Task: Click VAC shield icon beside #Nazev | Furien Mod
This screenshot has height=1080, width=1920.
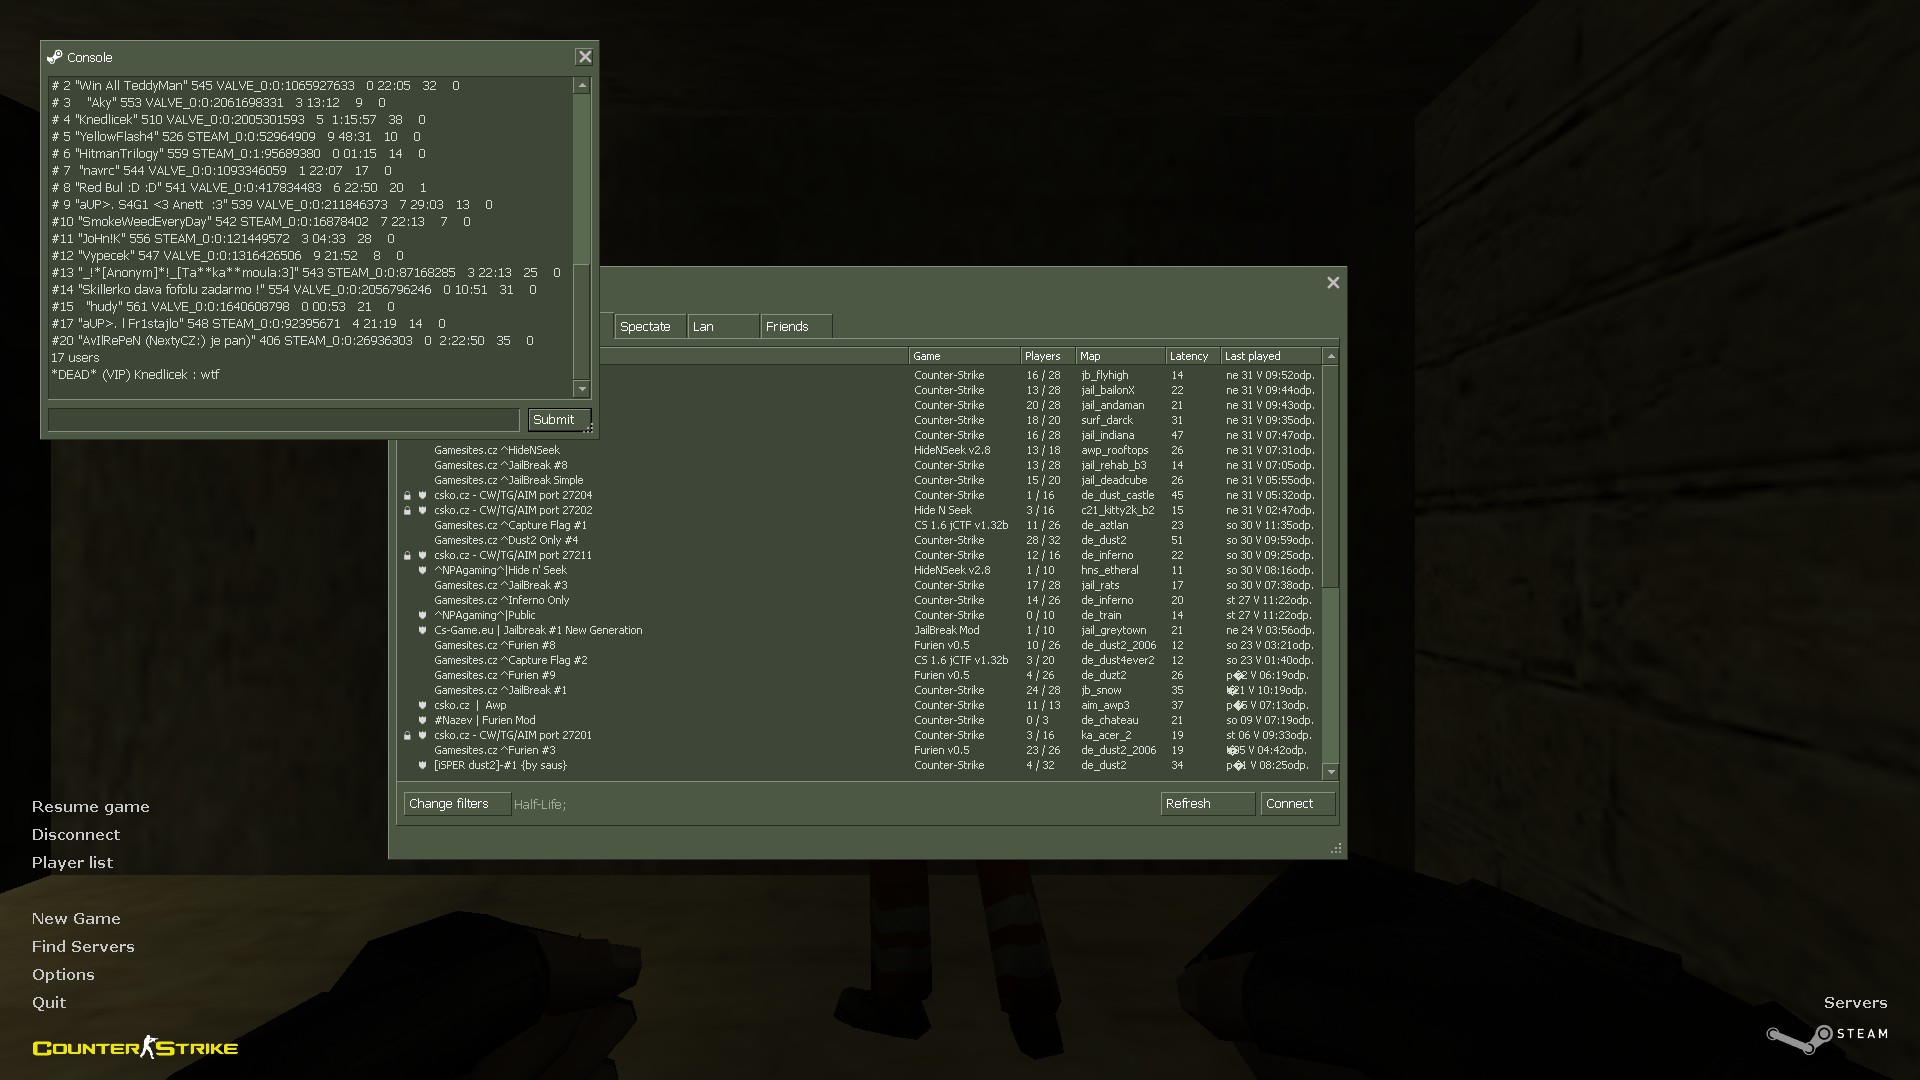Action: coord(422,721)
